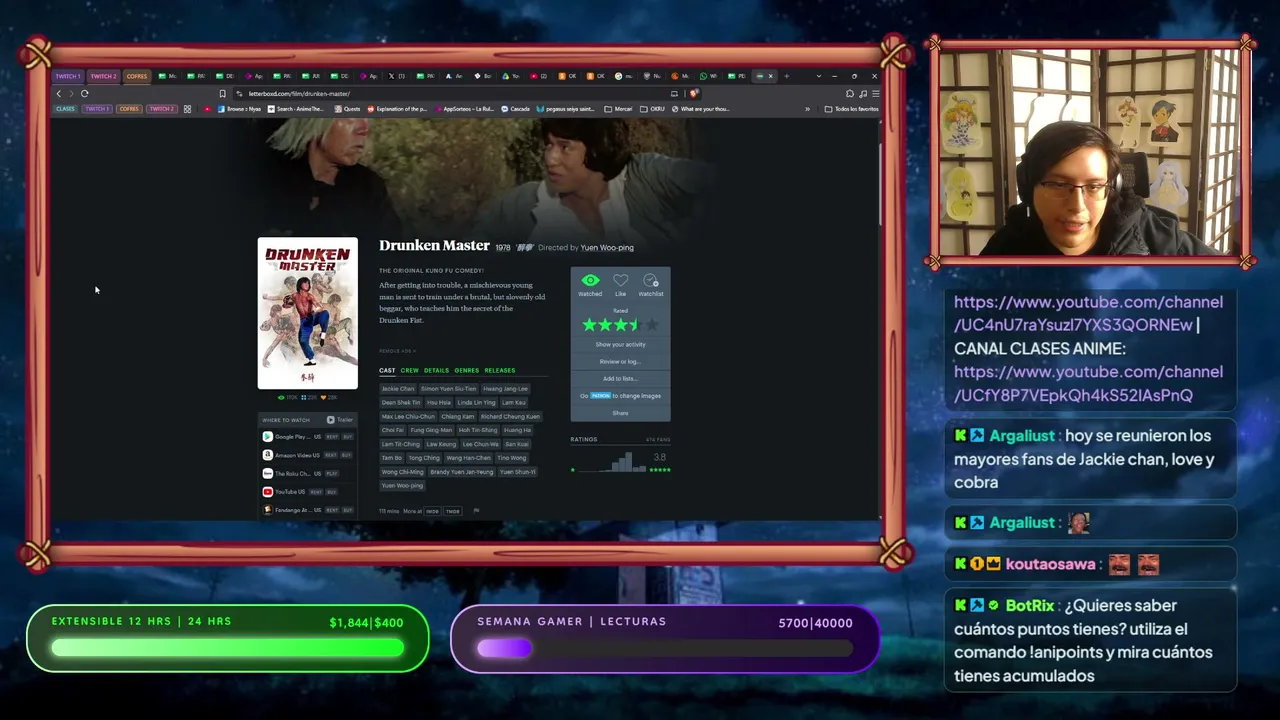Open CLASES group in bookmarks bar
The width and height of the screenshot is (1280, 720).
(66, 109)
